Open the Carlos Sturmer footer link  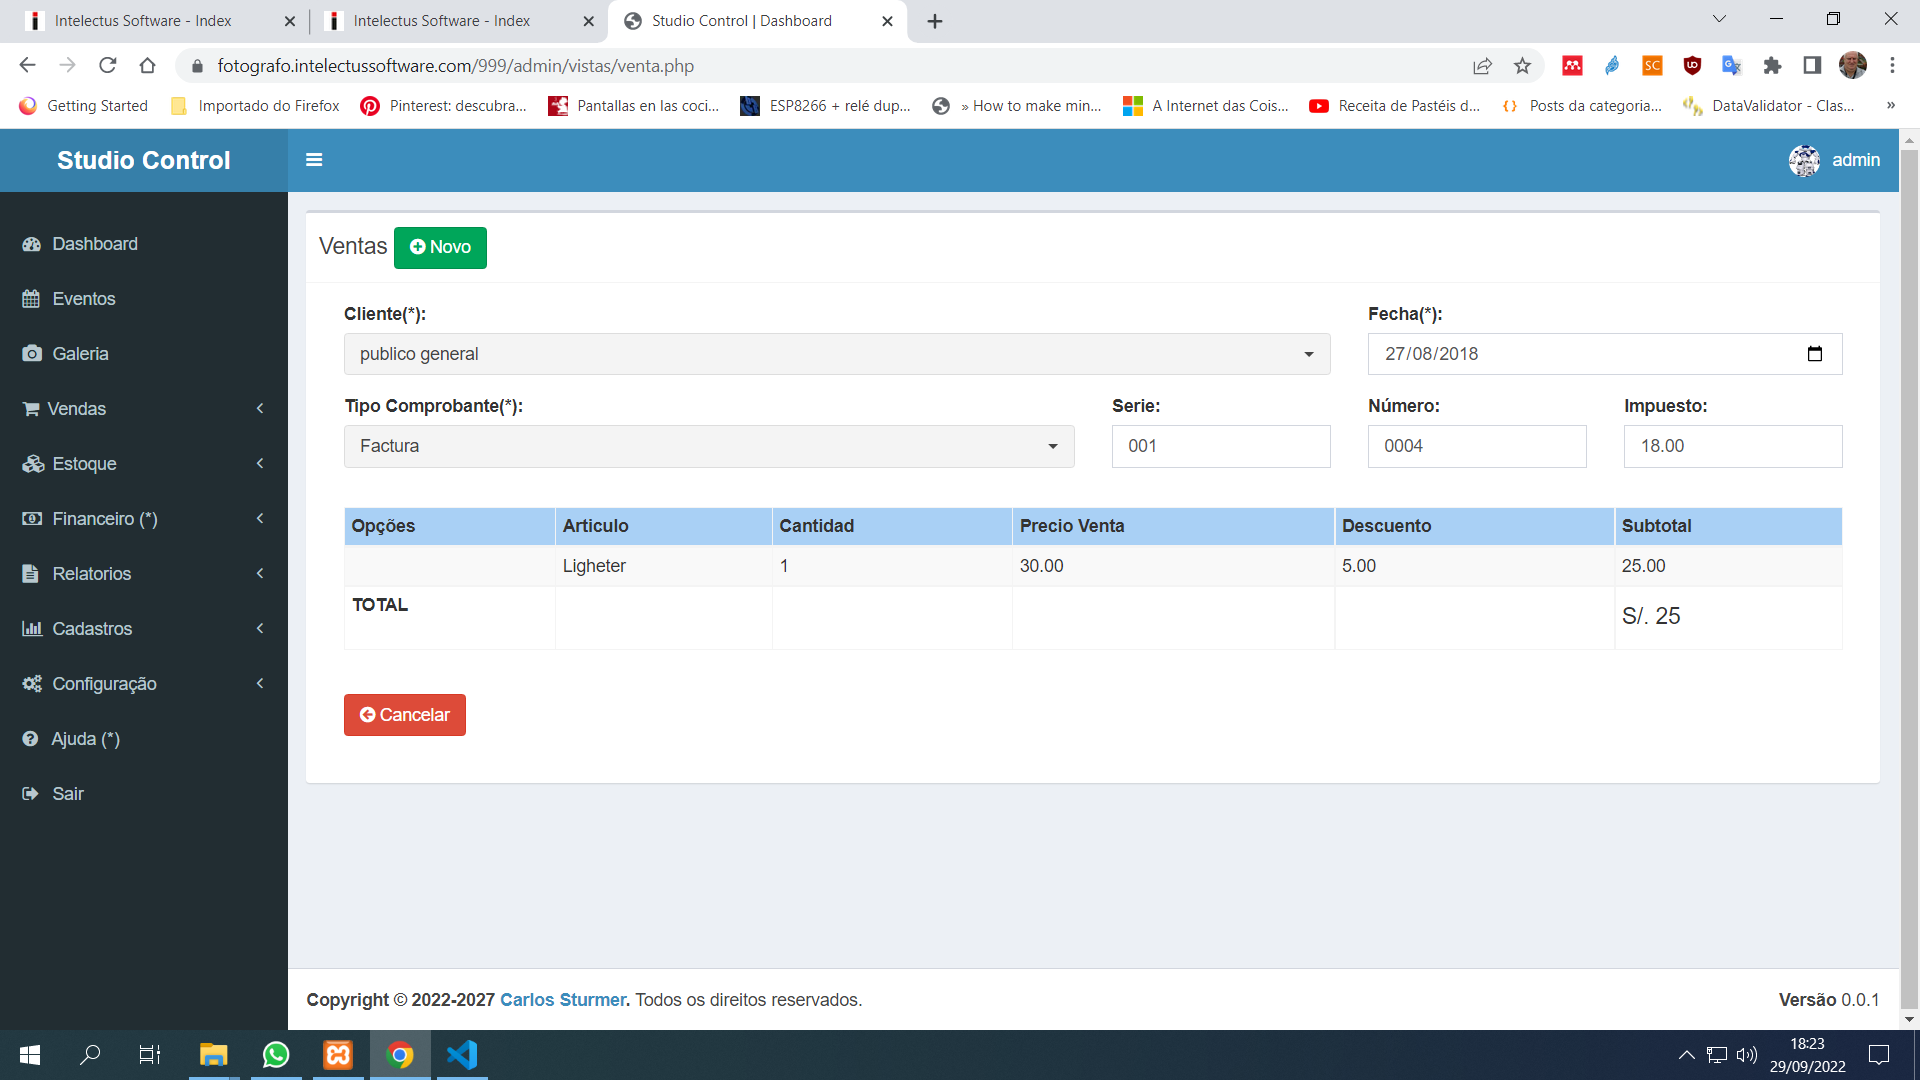click(x=563, y=1000)
